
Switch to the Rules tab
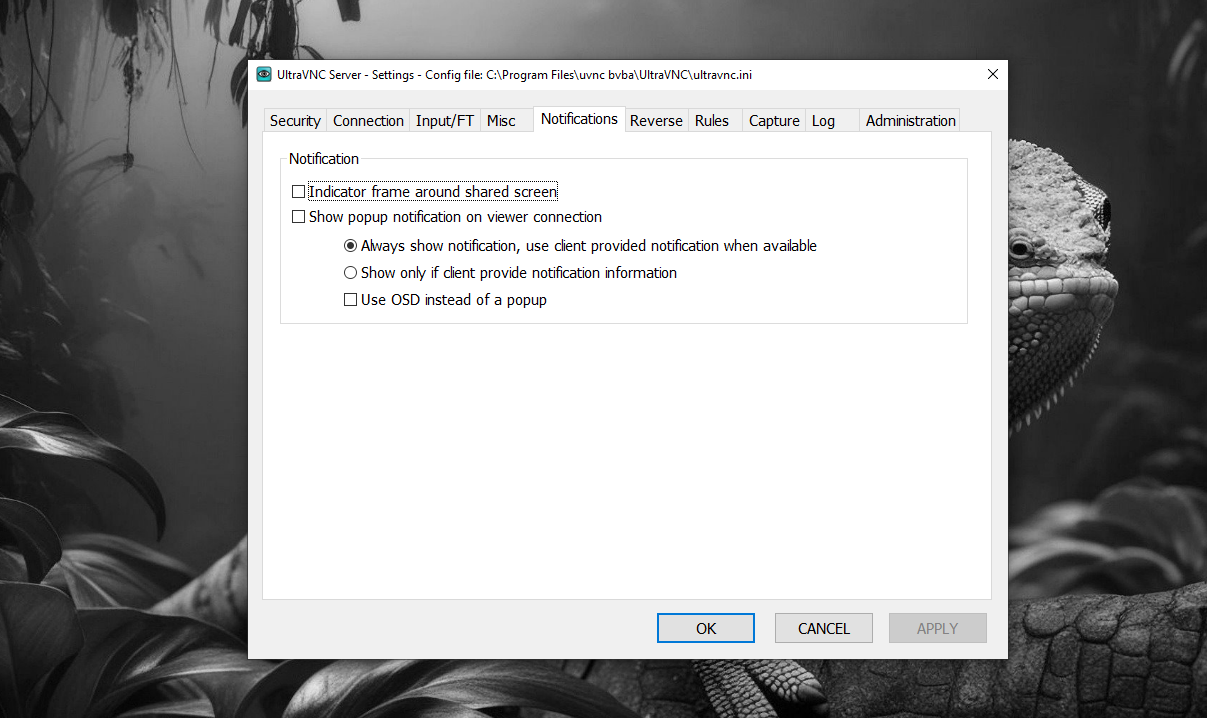tap(712, 121)
